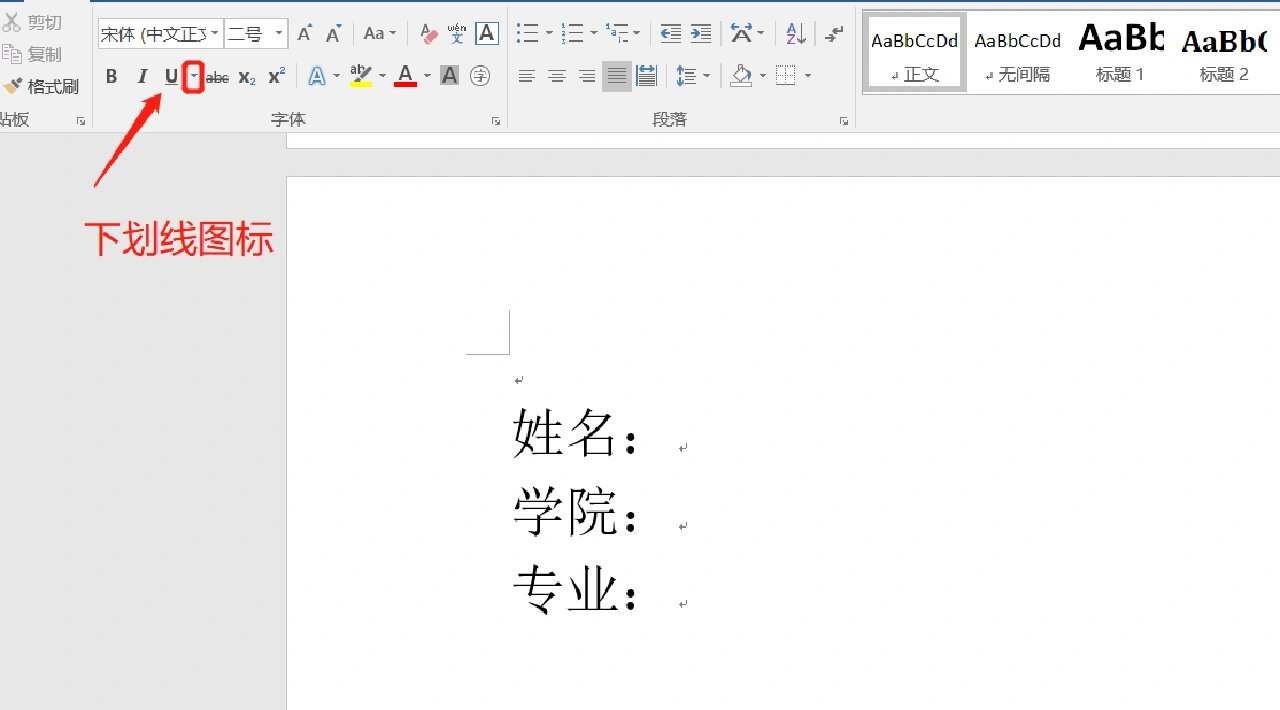Open line spacing options

692,76
